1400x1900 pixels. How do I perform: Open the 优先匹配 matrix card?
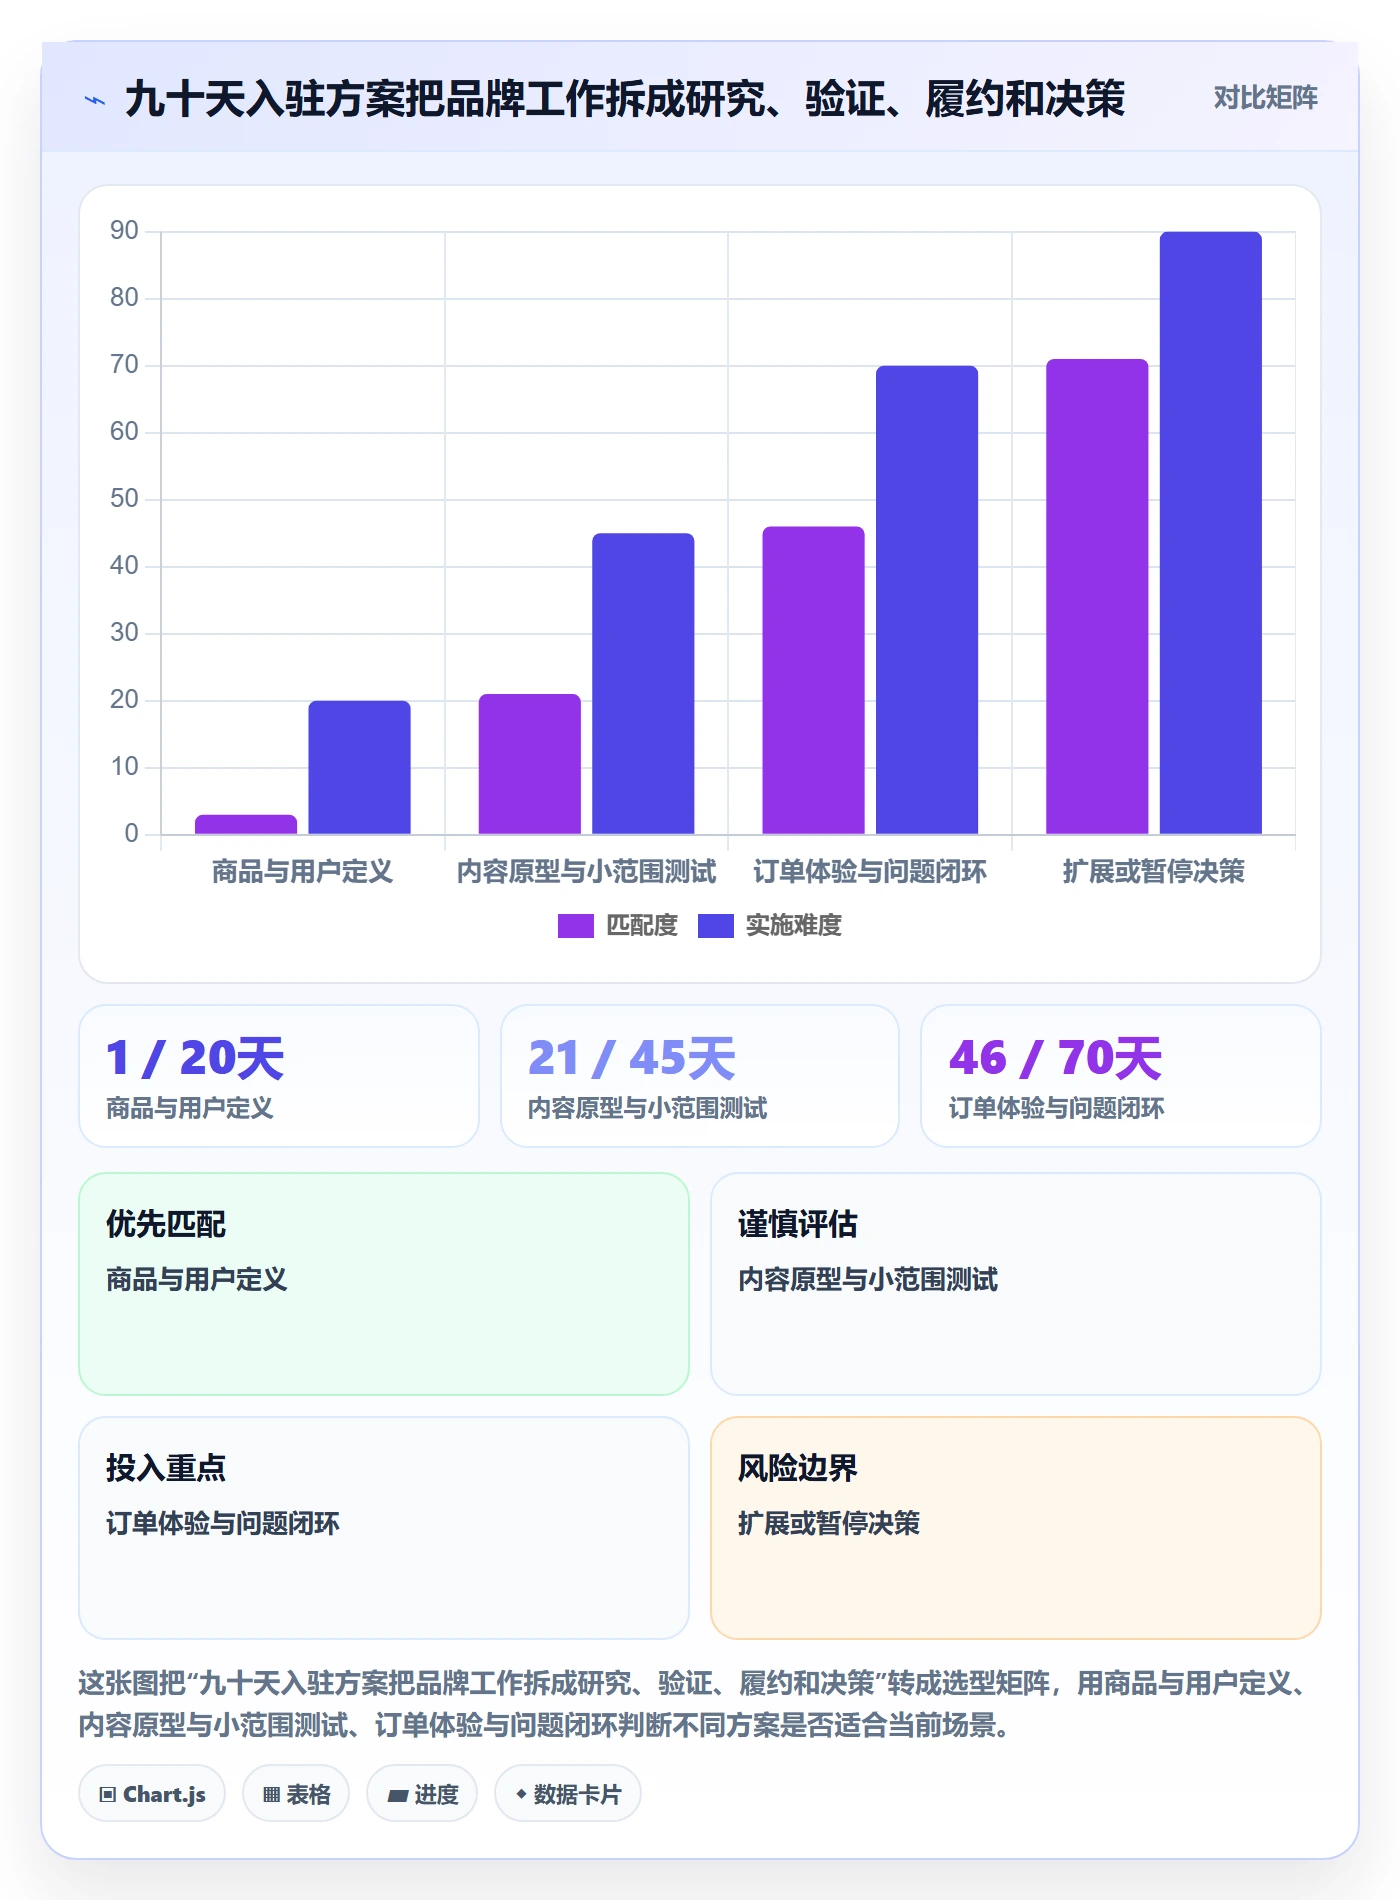point(384,1284)
